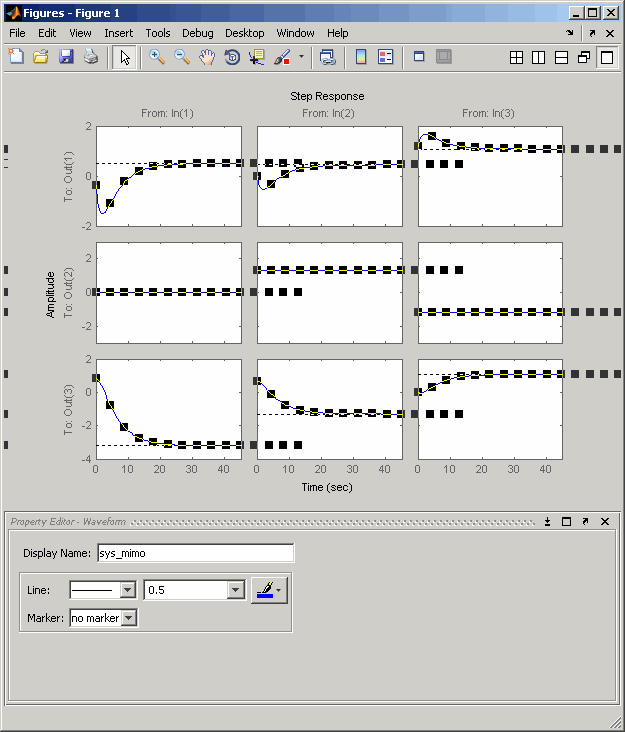Click the line color picker button
The image size is (625, 732).
[x=265, y=590]
